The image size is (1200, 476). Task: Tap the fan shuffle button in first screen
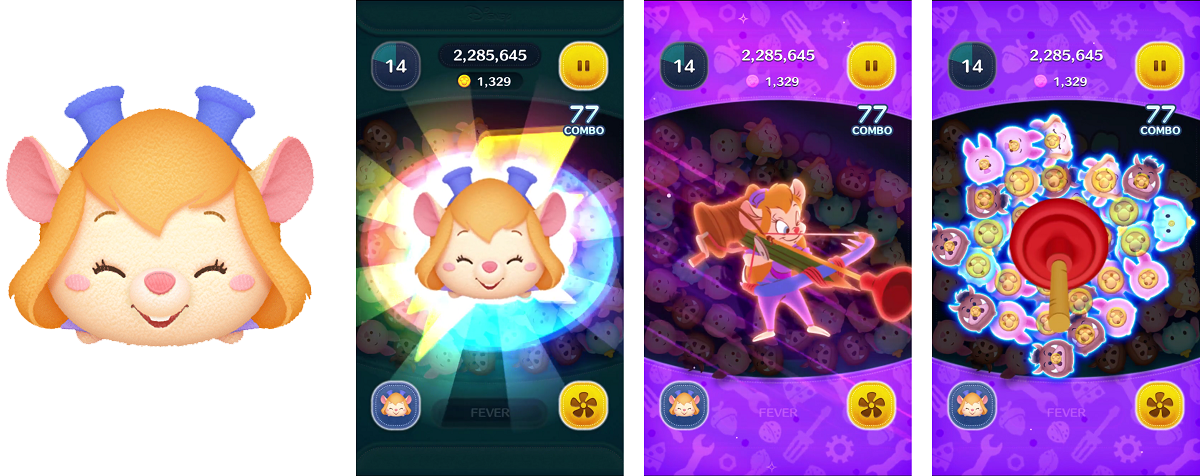583,407
